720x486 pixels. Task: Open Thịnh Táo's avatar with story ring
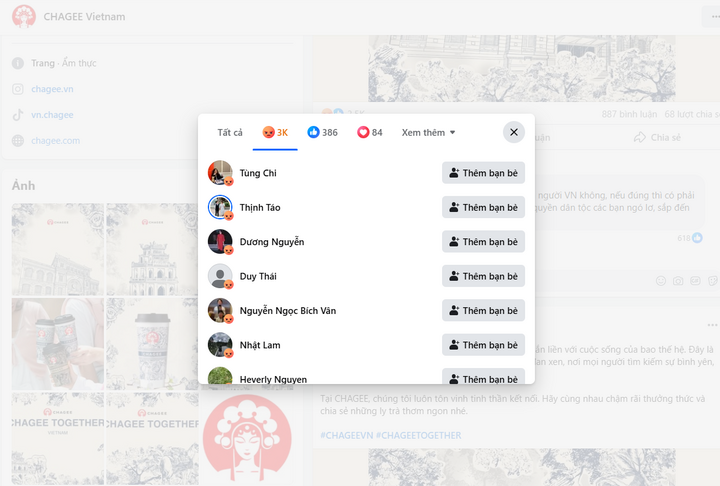[220, 207]
